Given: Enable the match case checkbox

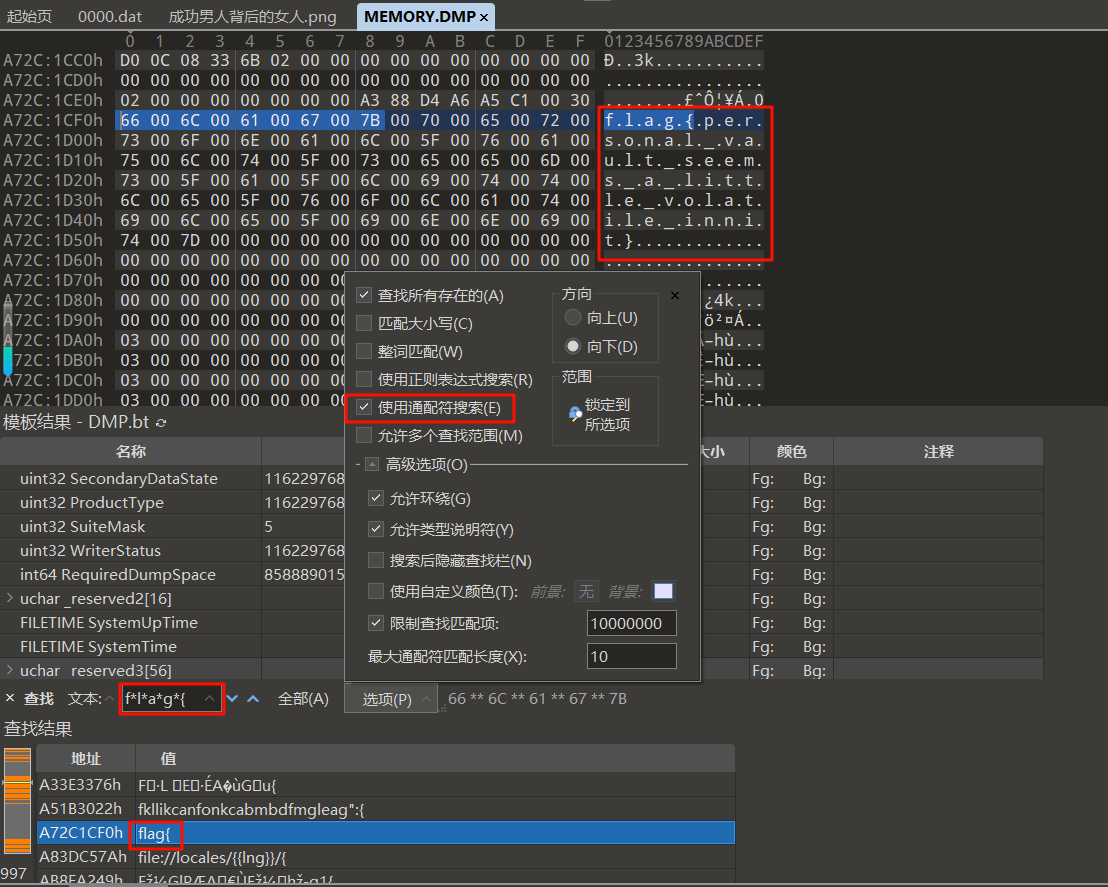Looking at the screenshot, I should point(365,324).
